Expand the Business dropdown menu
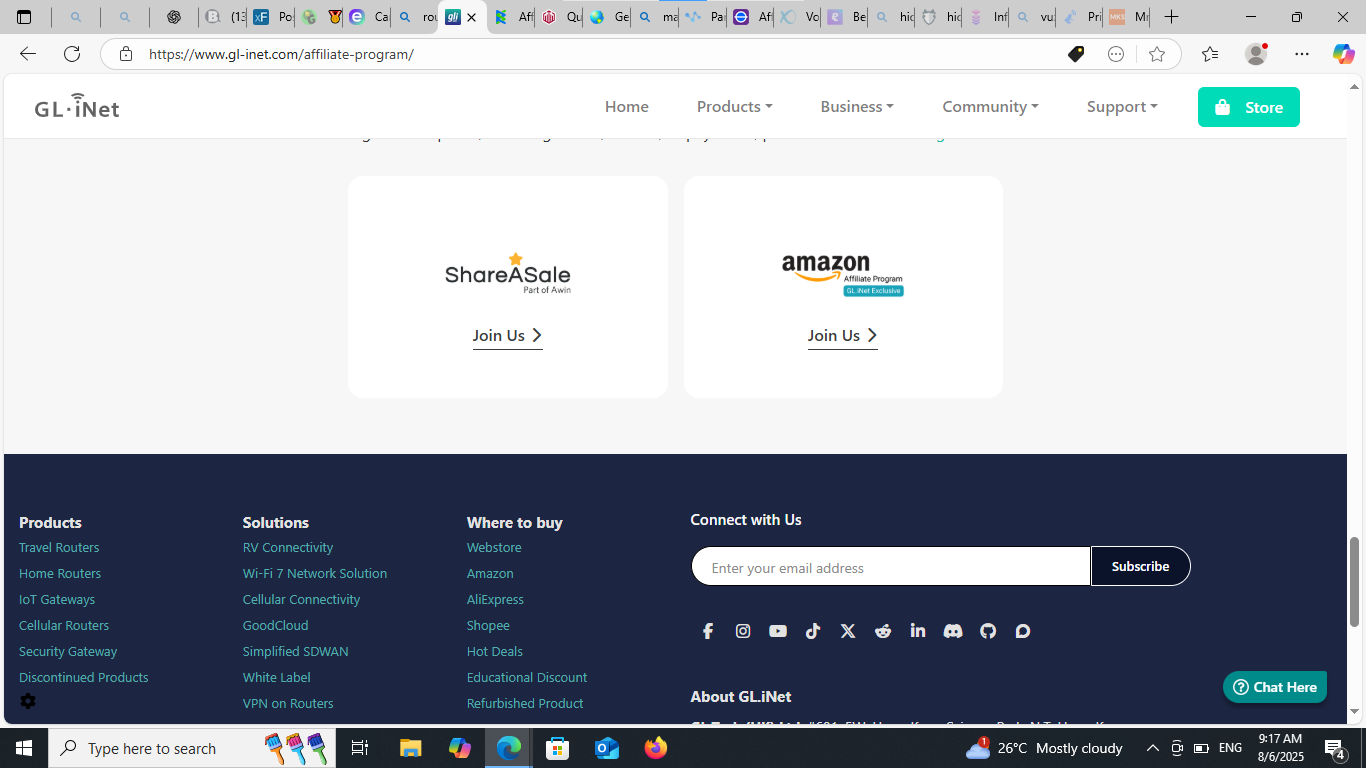The height and width of the screenshot is (768, 1366). tap(857, 106)
